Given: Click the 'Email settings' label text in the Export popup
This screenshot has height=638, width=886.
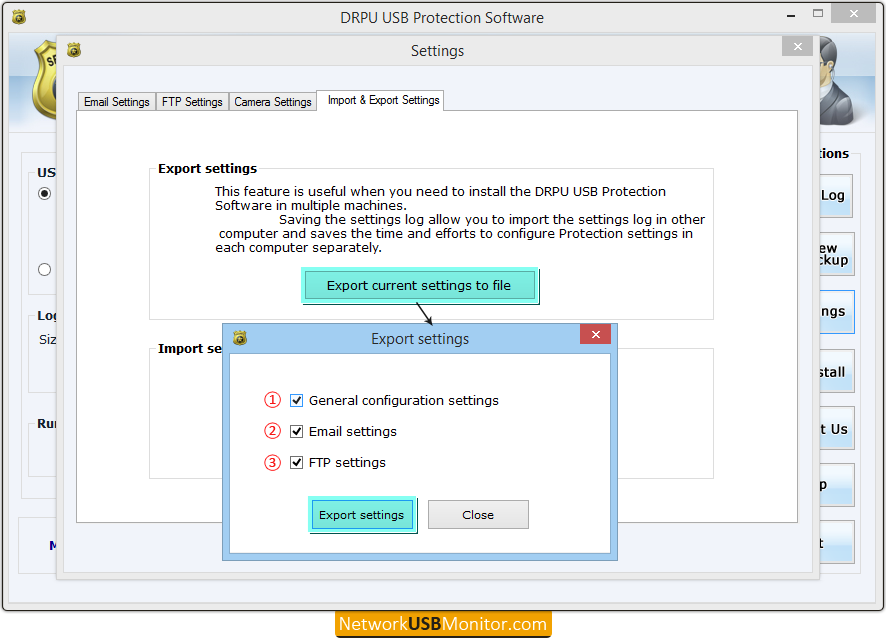Looking at the screenshot, I should click(353, 432).
